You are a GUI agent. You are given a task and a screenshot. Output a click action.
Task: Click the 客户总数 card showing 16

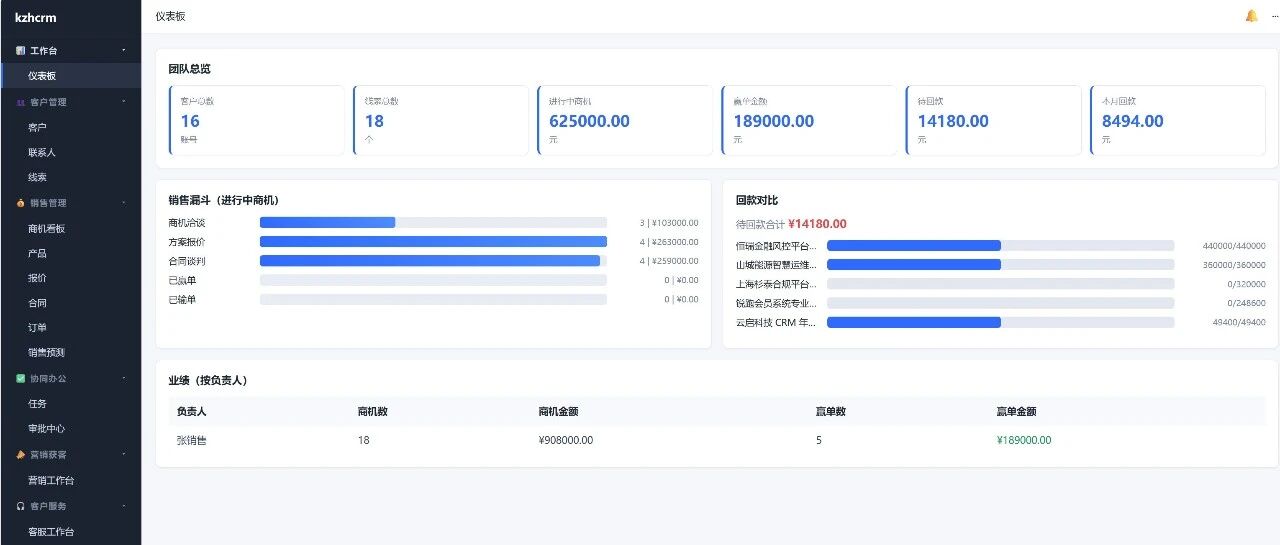pyautogui.click(x=256, y=120)
